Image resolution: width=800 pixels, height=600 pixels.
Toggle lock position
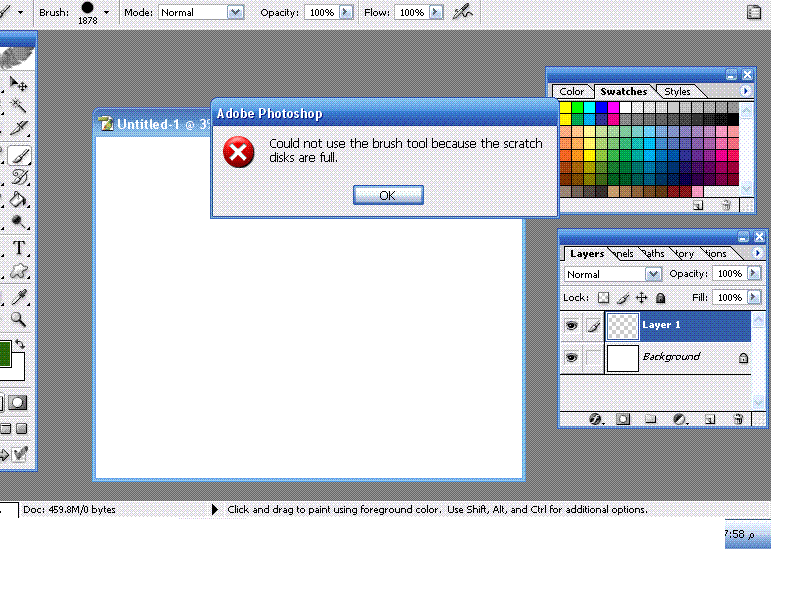(642, 297)
